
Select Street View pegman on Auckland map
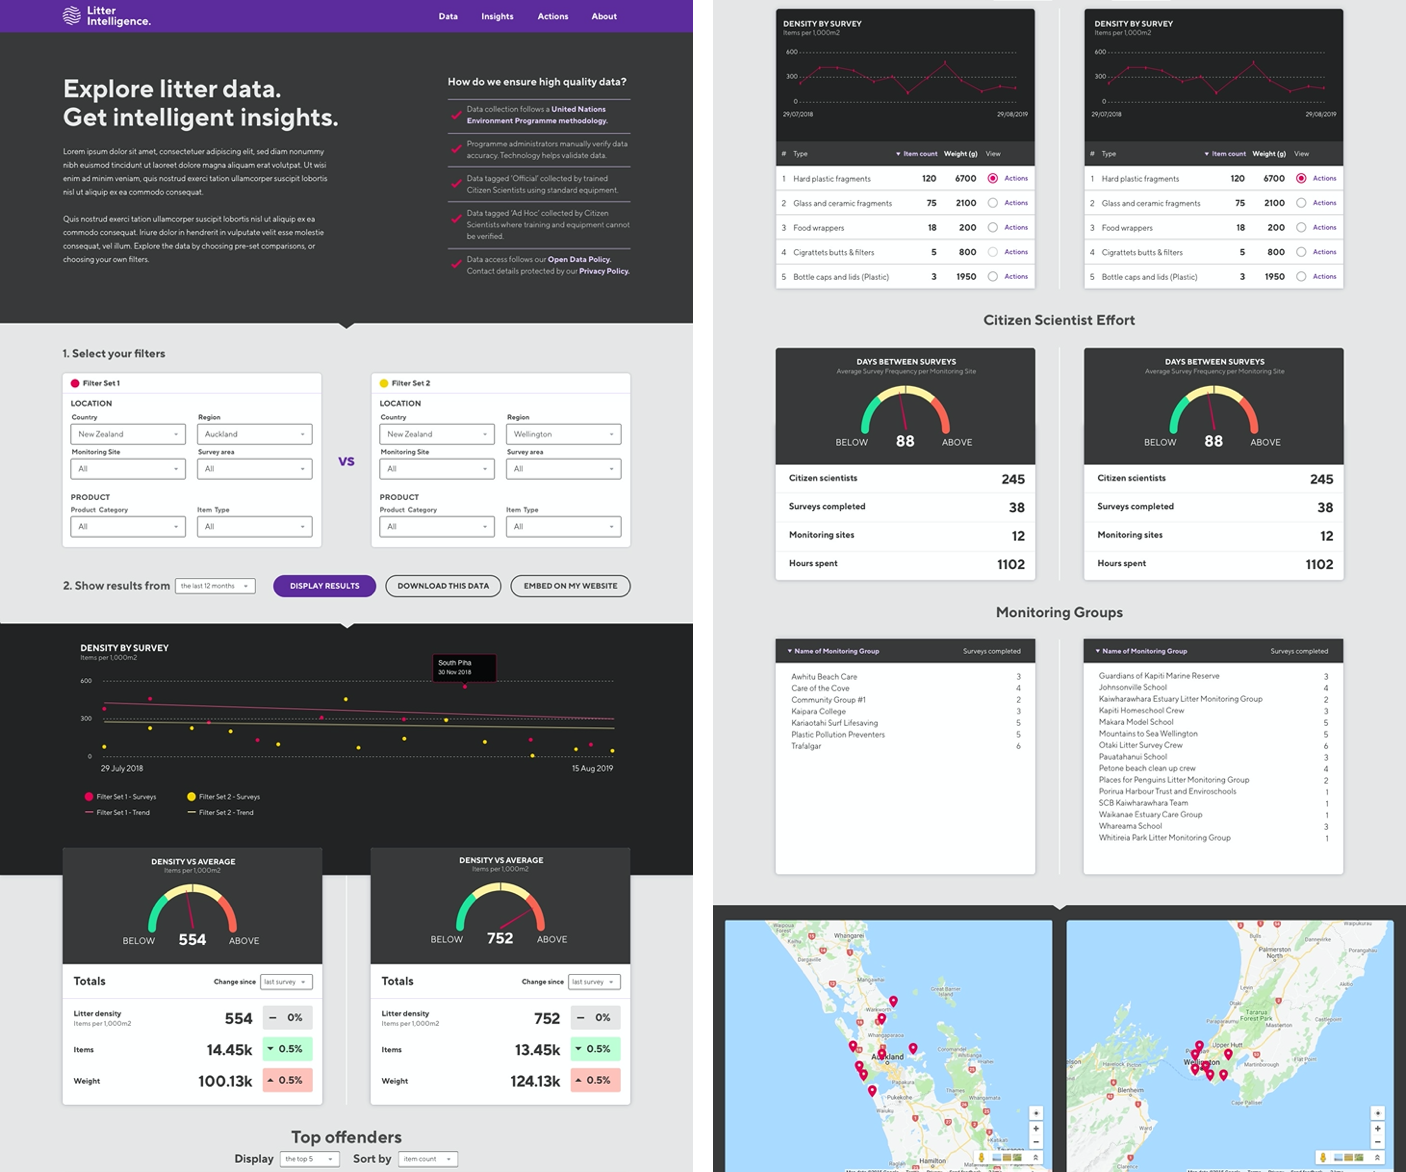pos(981,1158)
